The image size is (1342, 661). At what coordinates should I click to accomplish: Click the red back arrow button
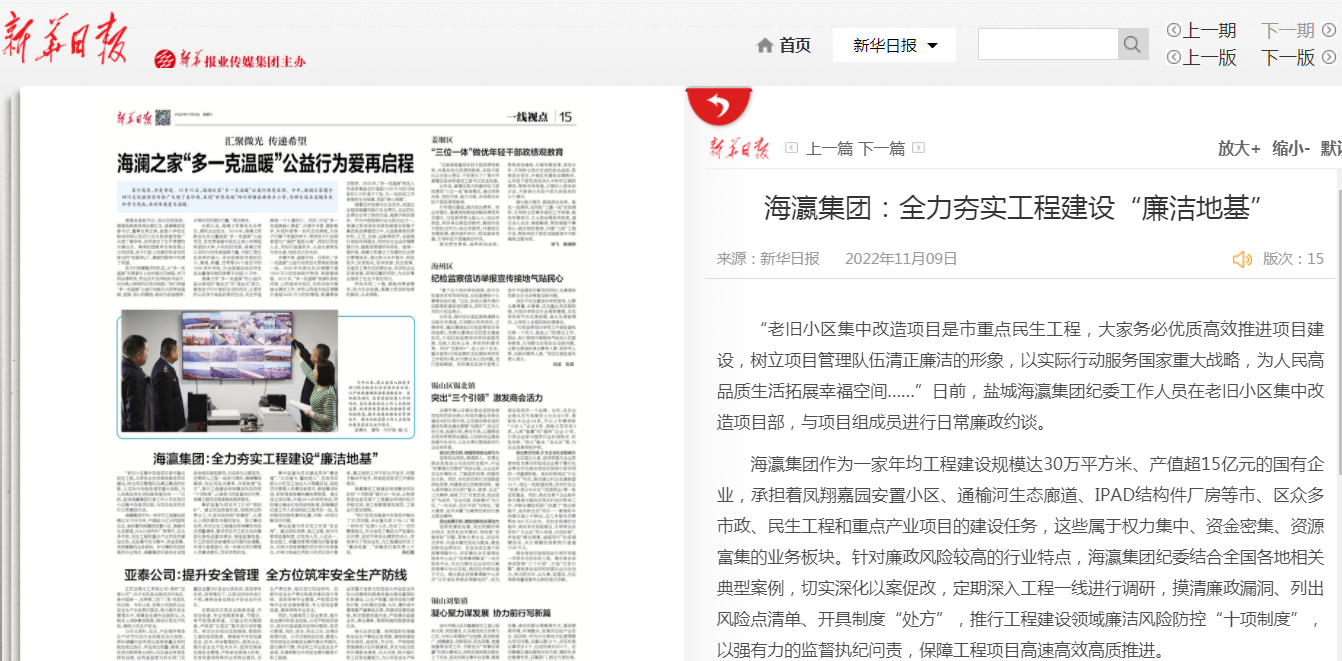[717, 104]
